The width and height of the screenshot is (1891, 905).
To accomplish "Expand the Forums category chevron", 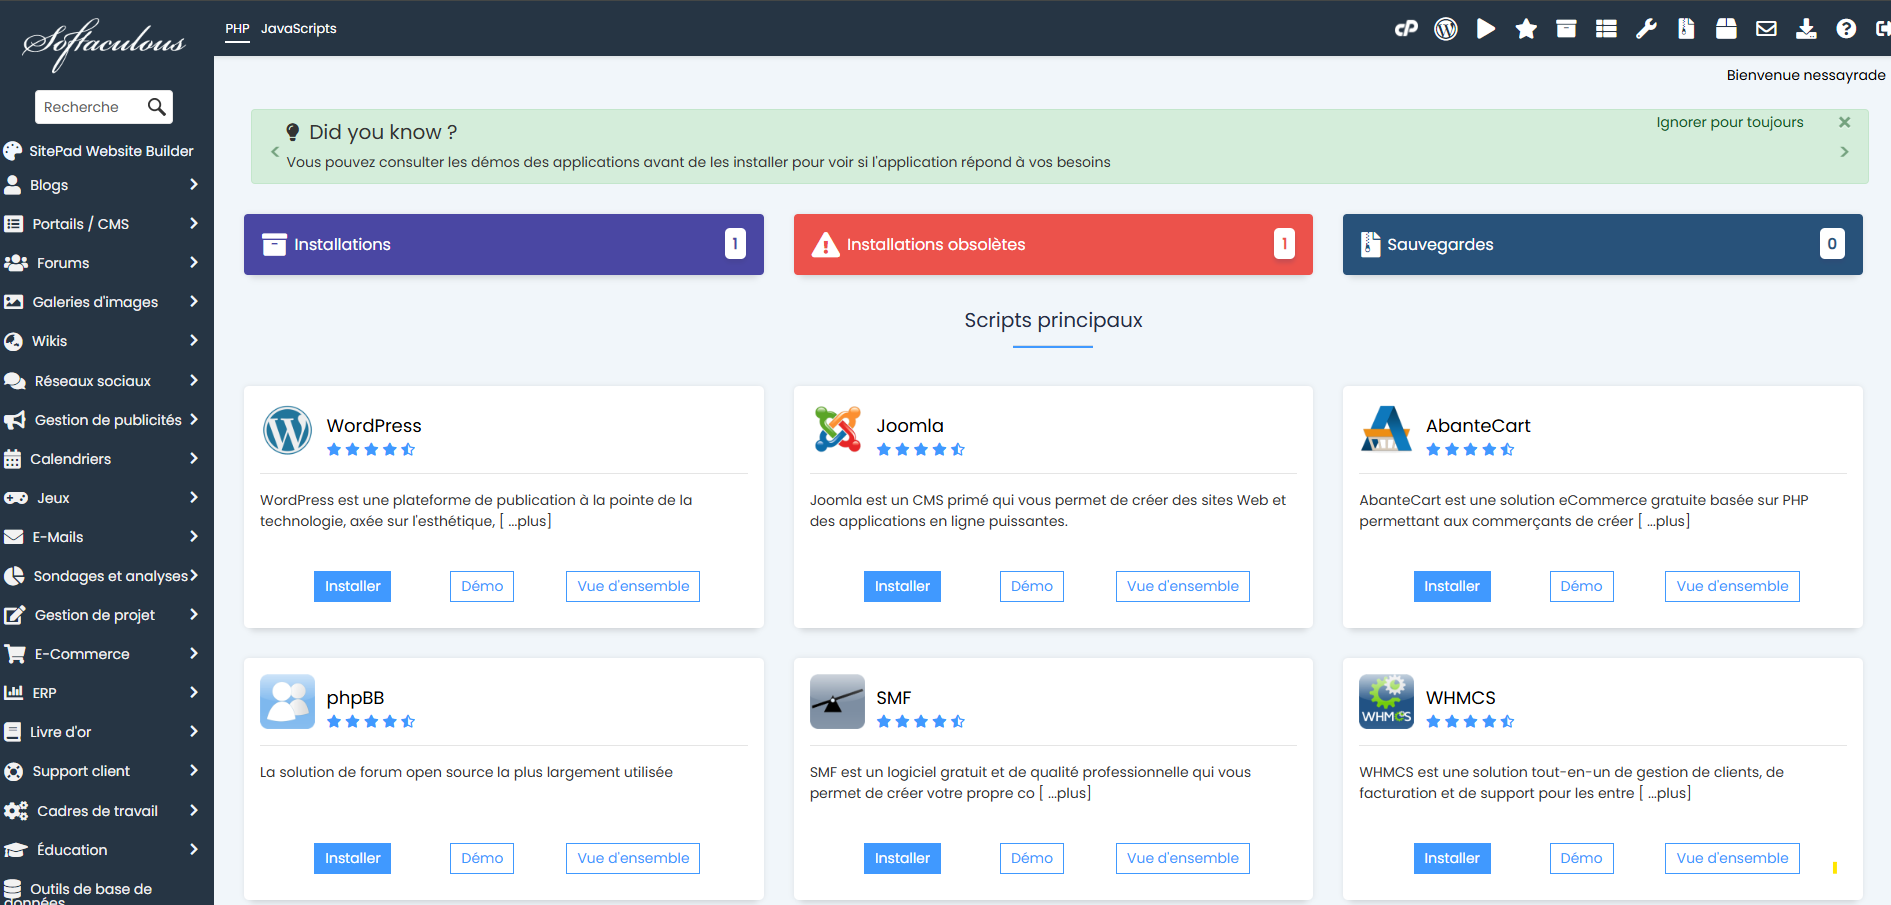I will click(x=194, y=263).
